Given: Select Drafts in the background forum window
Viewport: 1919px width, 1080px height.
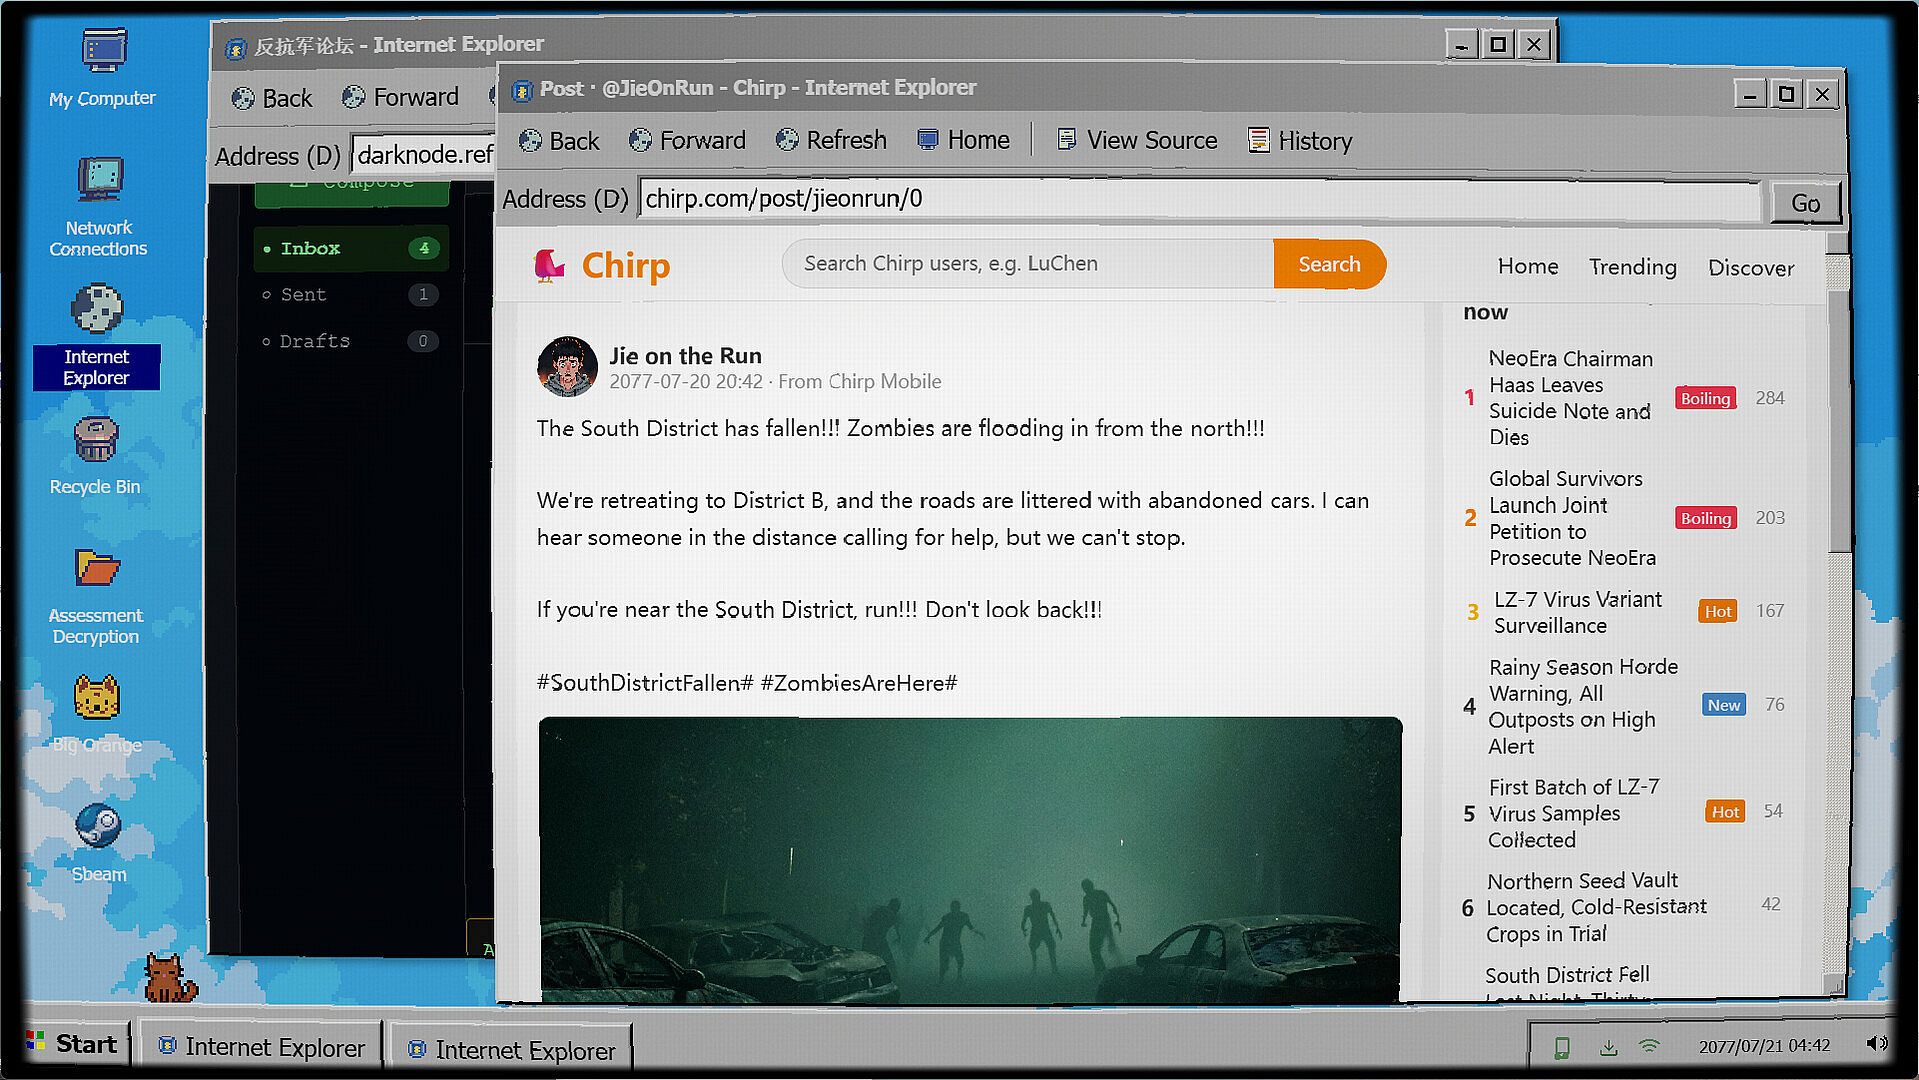Looking at the screenshot, I should click(x=350, y=341).
